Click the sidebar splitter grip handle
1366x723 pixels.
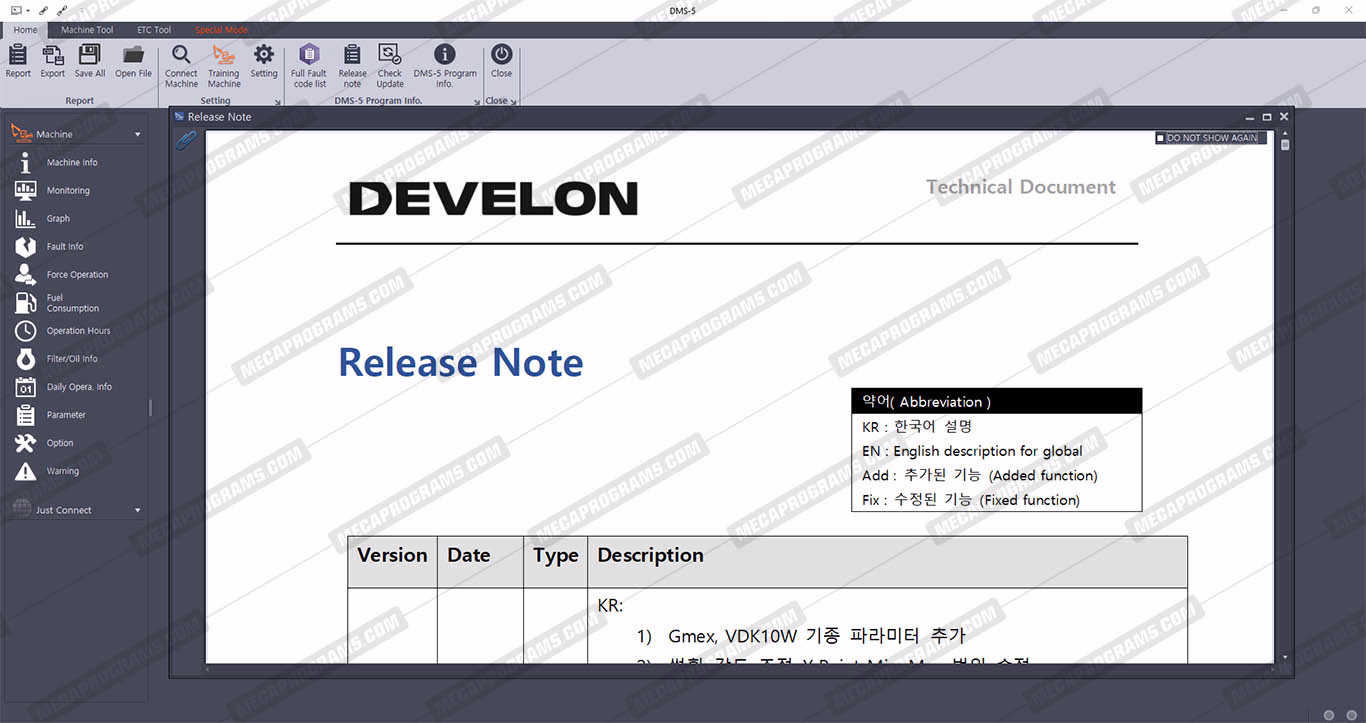(x=151, y=408)
